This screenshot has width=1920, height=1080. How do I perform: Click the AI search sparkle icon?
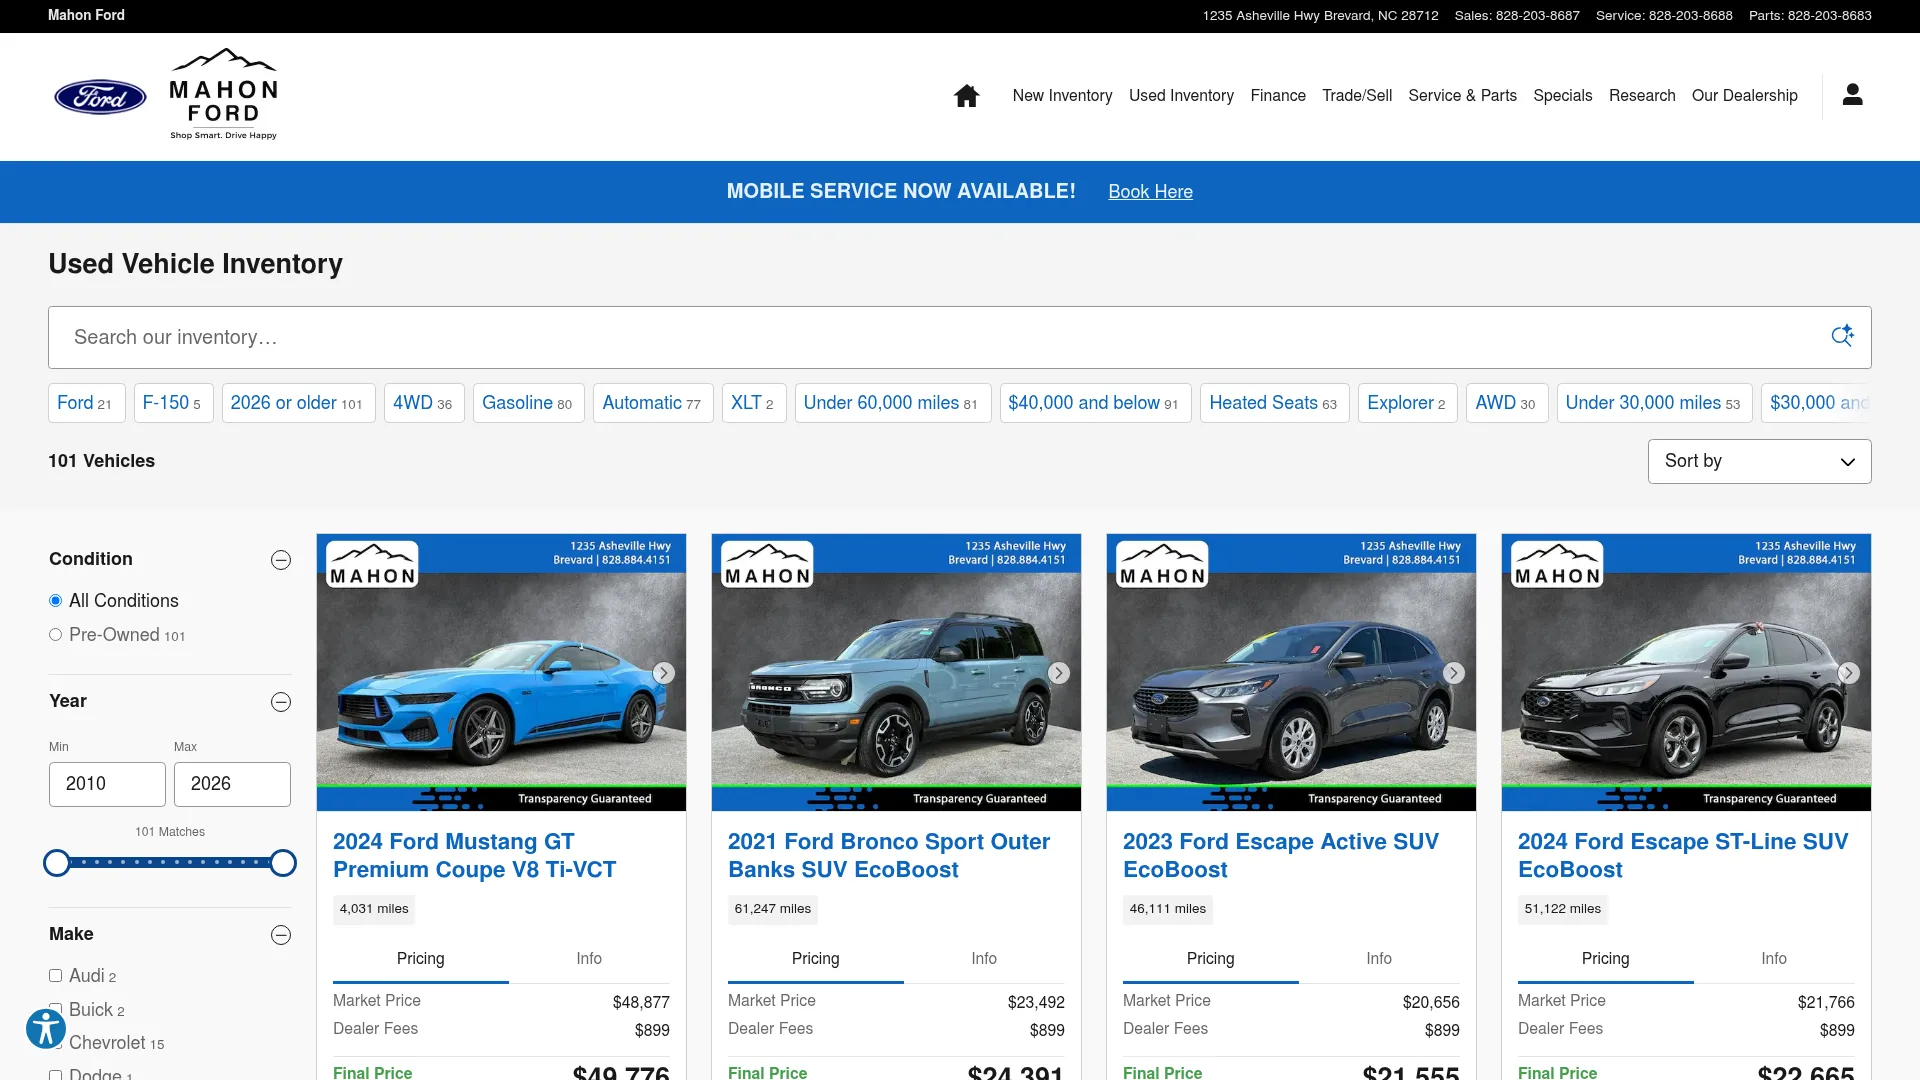click(1842, 336)
